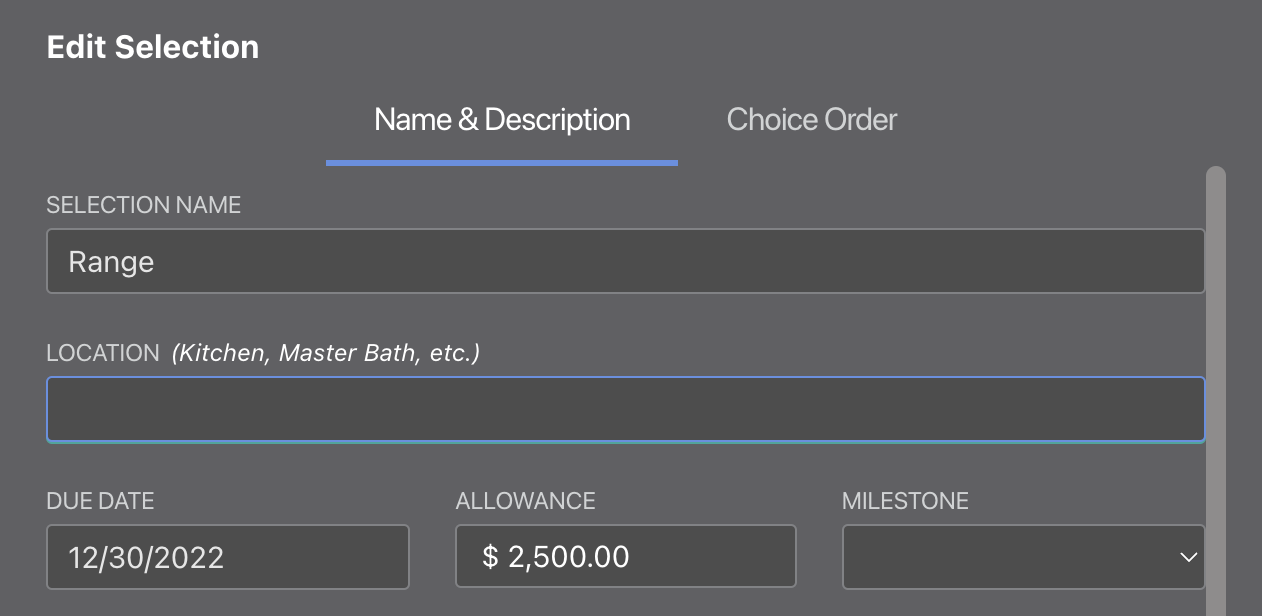Switch to the Choice Order tab

point(812,119)
